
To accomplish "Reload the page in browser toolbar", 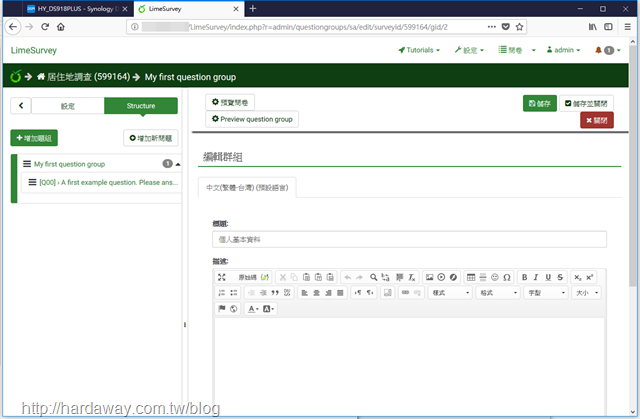I will [45, 27].
